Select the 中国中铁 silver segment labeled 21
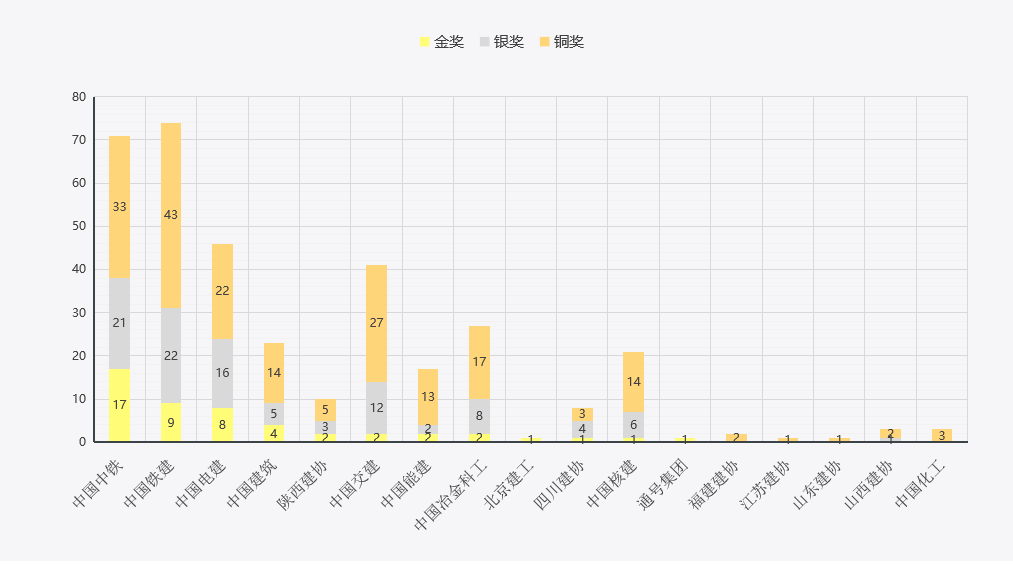The height and width of the screenshot is (570, 1013). point(119,323)
